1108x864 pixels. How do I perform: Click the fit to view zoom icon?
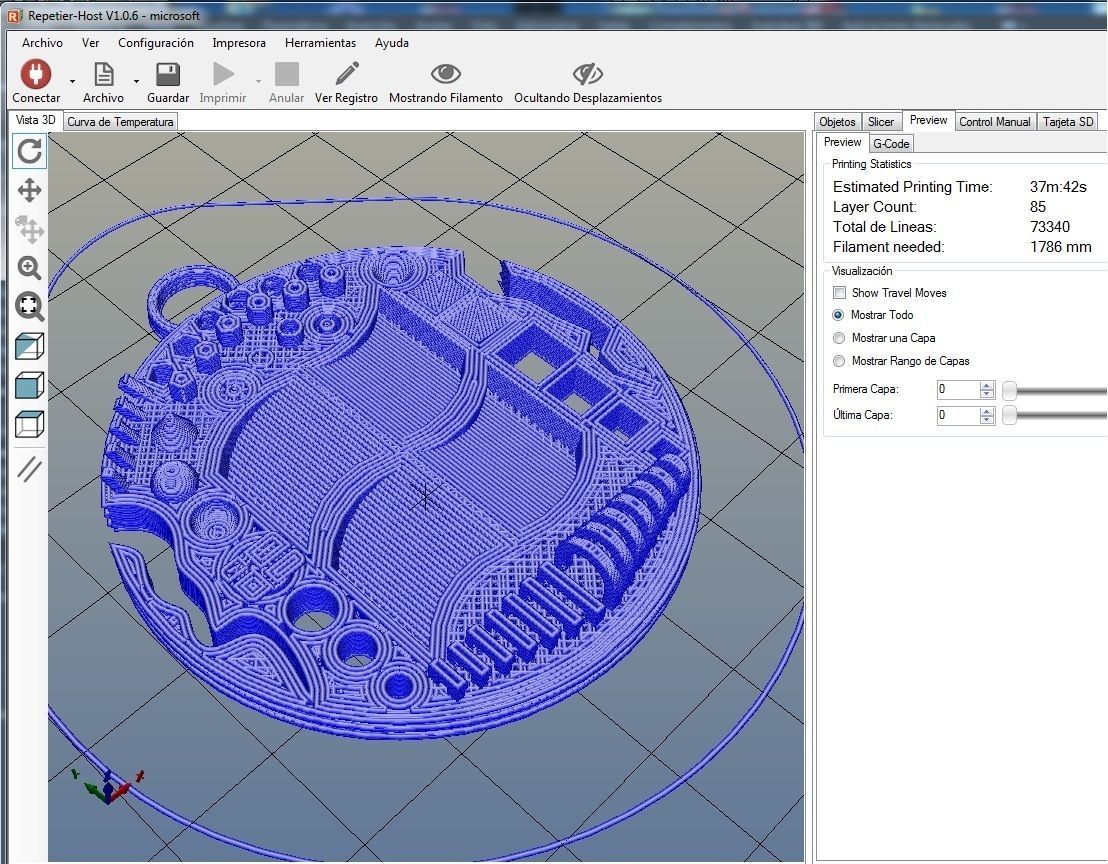tap(30, 307)
